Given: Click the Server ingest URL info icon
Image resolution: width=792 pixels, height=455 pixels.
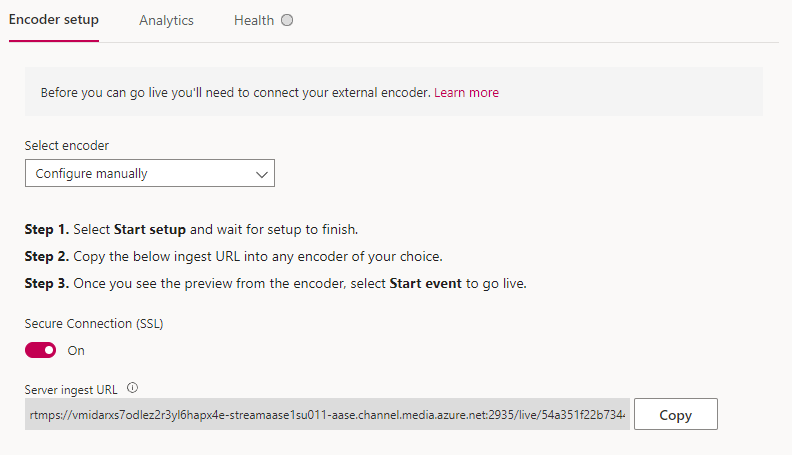Looking at the screenshot, I should [x=132, y=388].
